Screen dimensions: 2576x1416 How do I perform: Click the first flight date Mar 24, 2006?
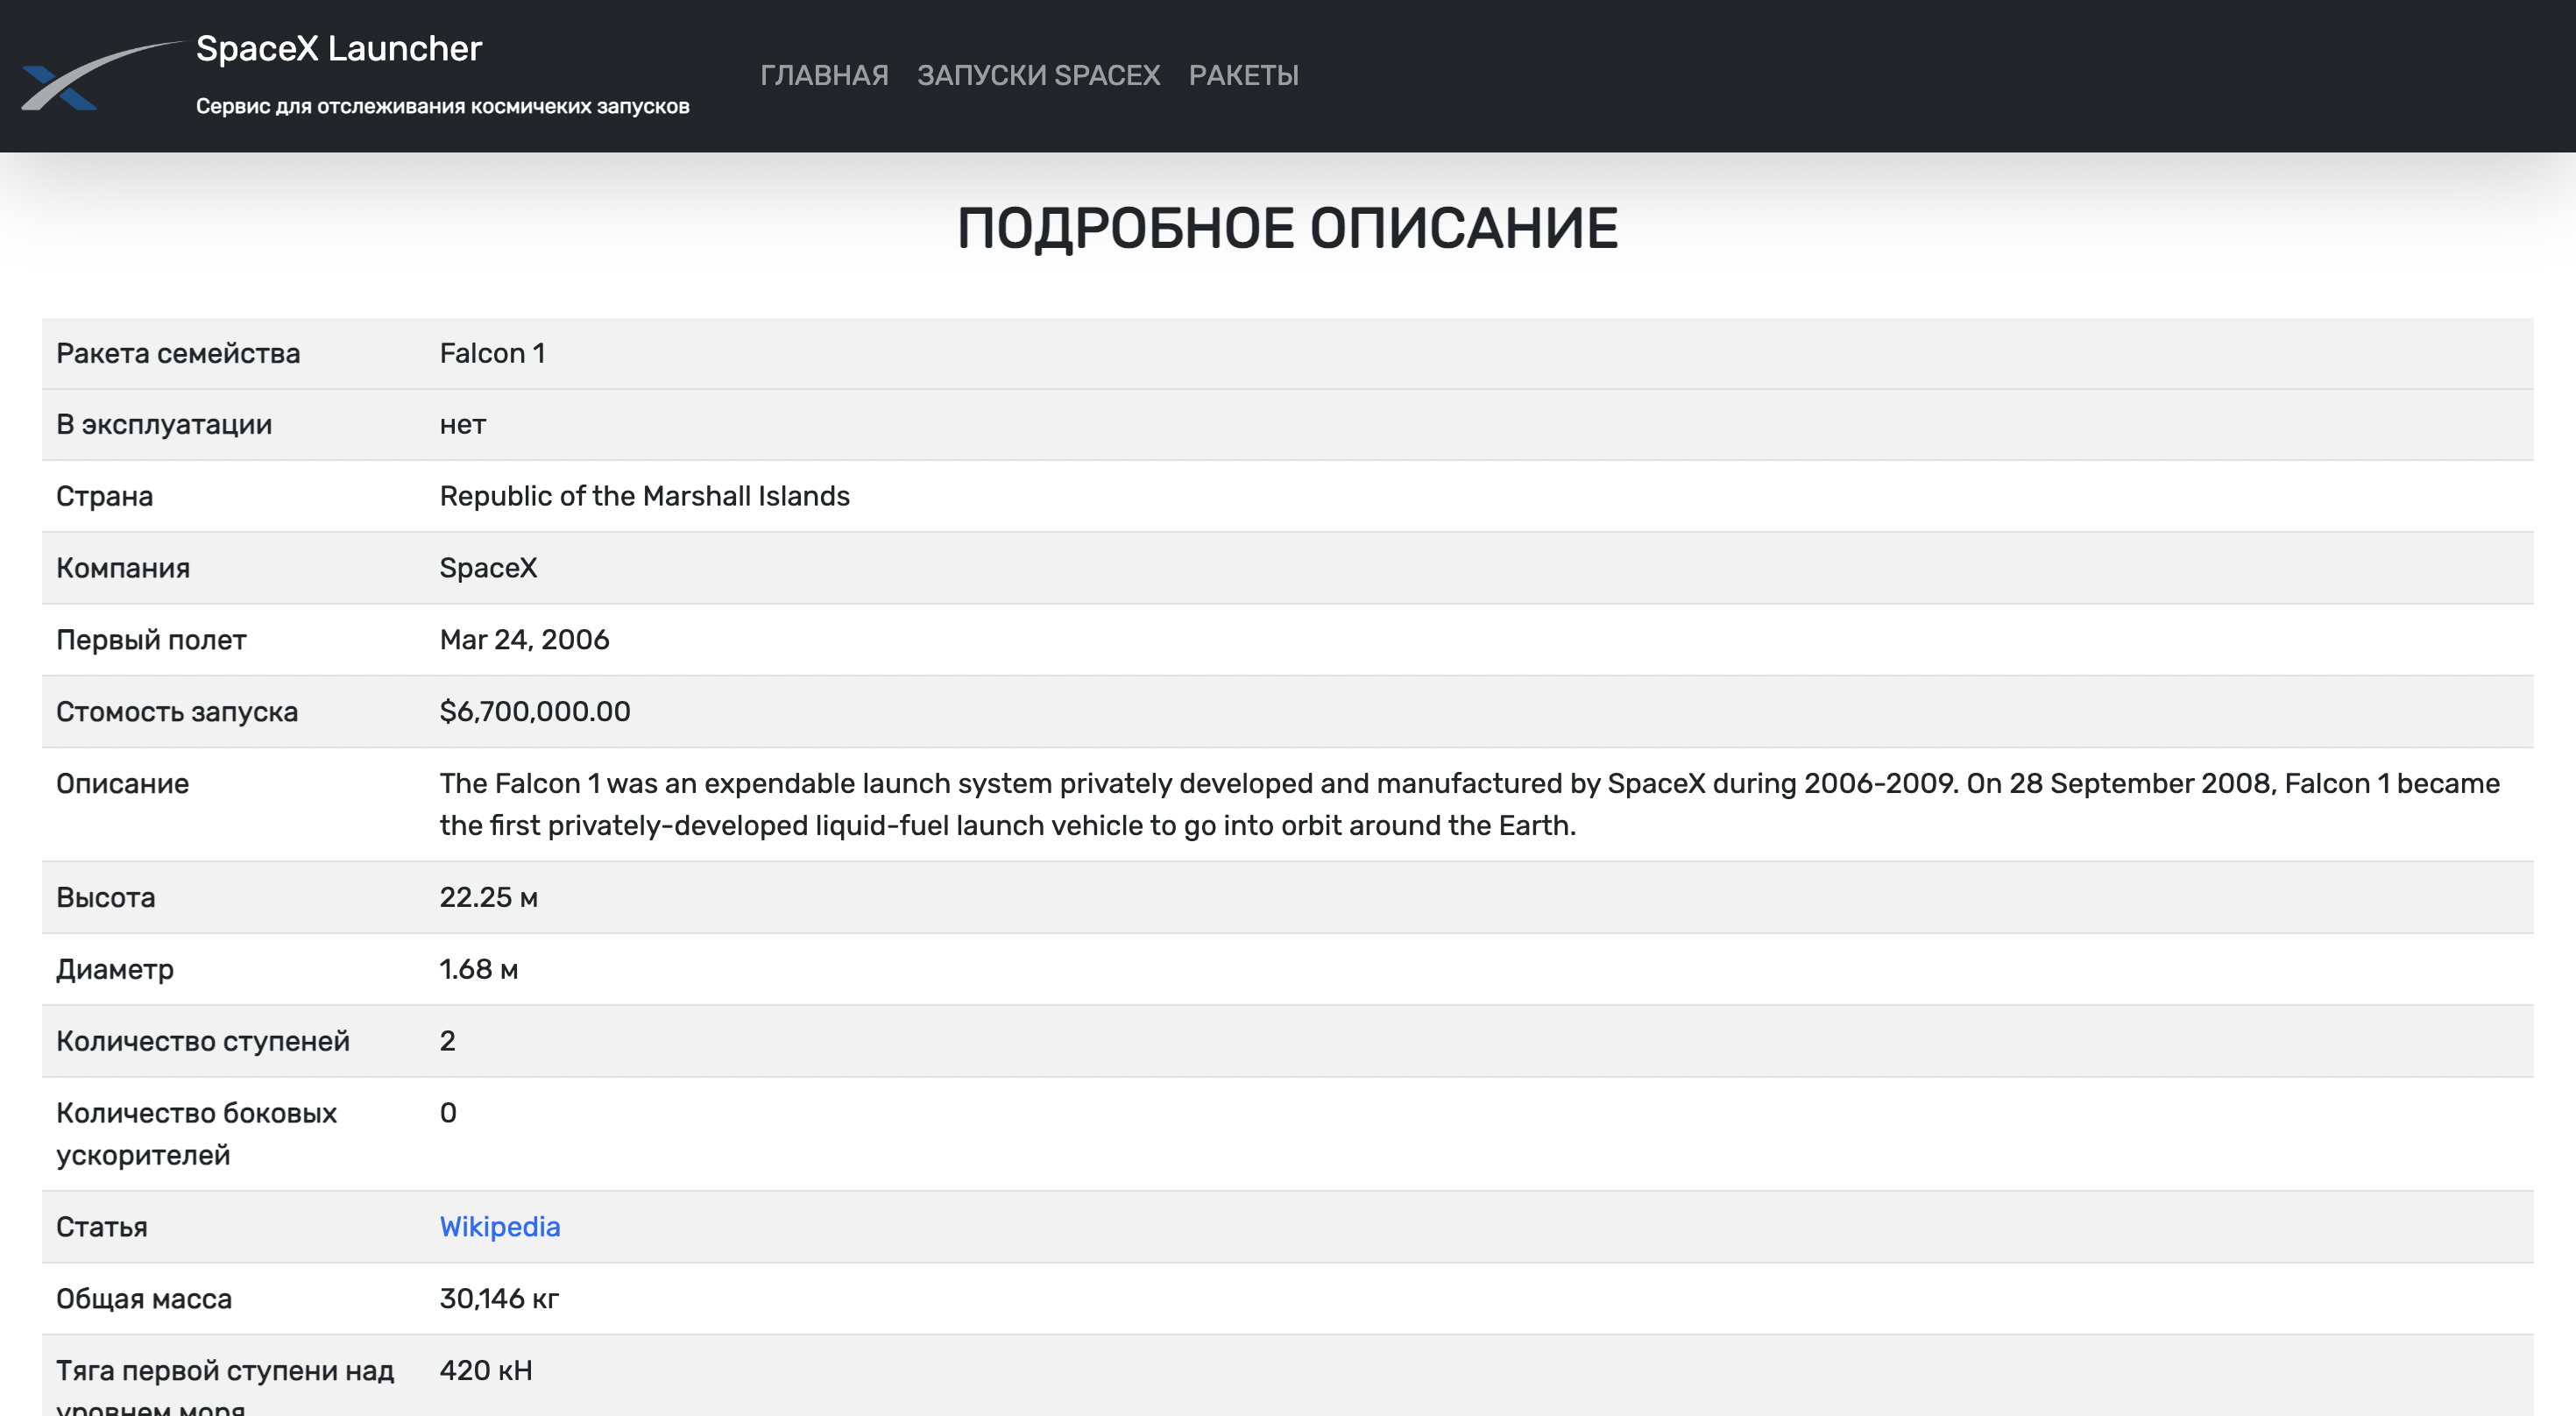(x=524, y=640)
